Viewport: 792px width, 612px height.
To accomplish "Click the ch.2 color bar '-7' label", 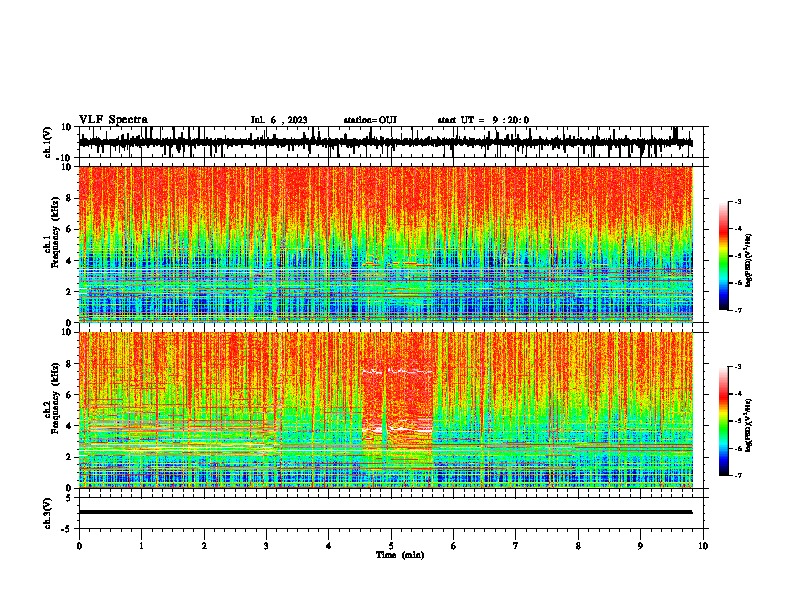I will coord(737,475).
